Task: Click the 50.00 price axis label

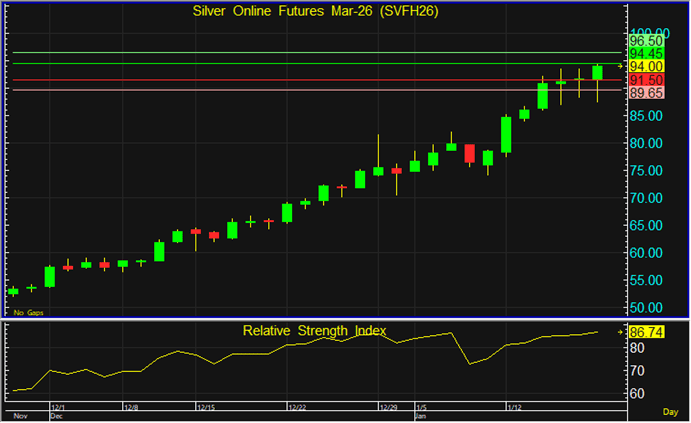Action: [x=647, y=307]
